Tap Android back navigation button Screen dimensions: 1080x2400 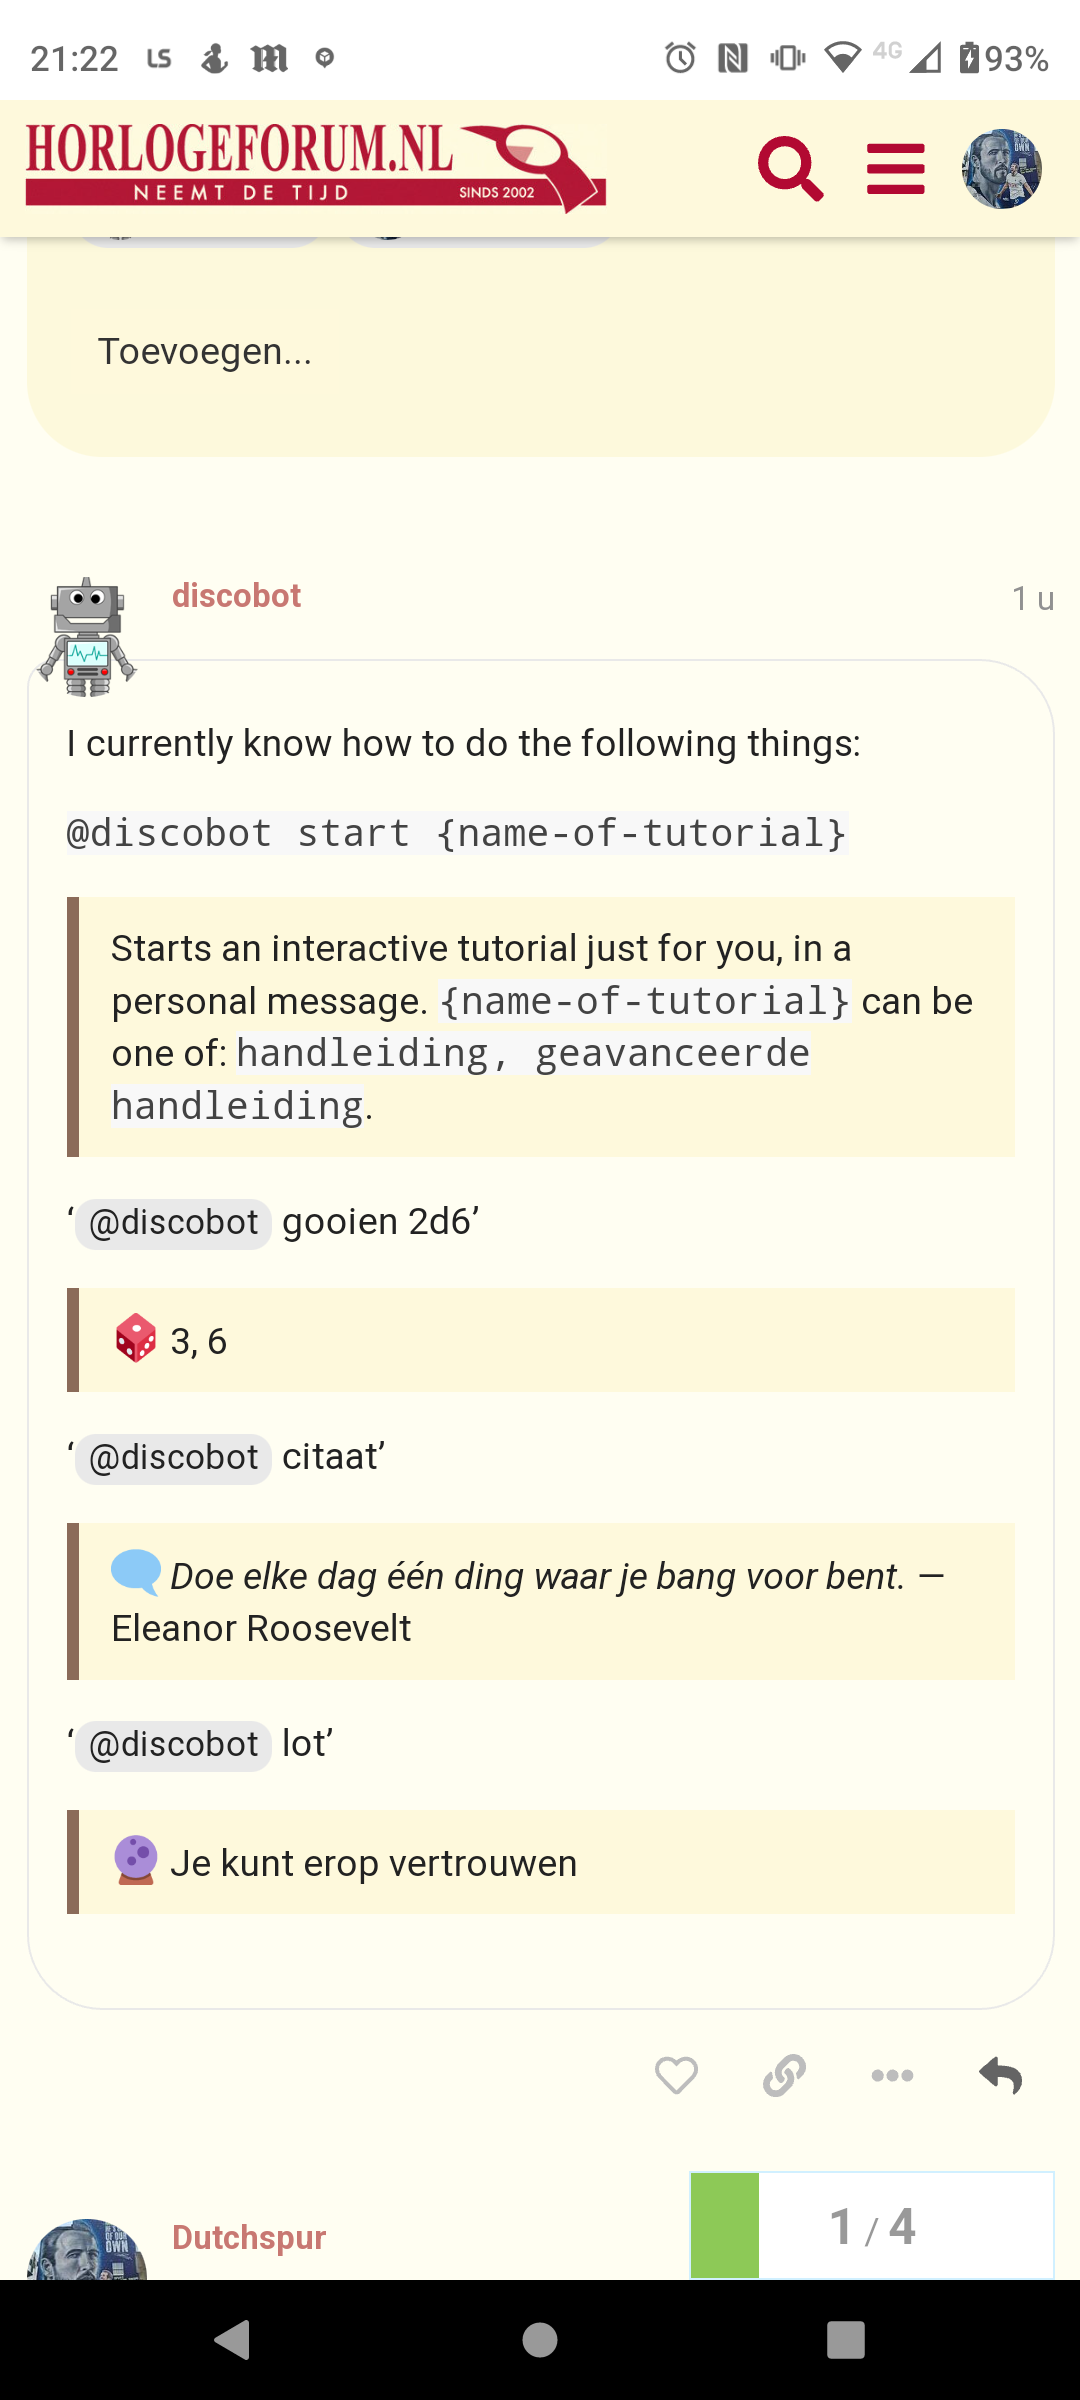coord(233,2340)
